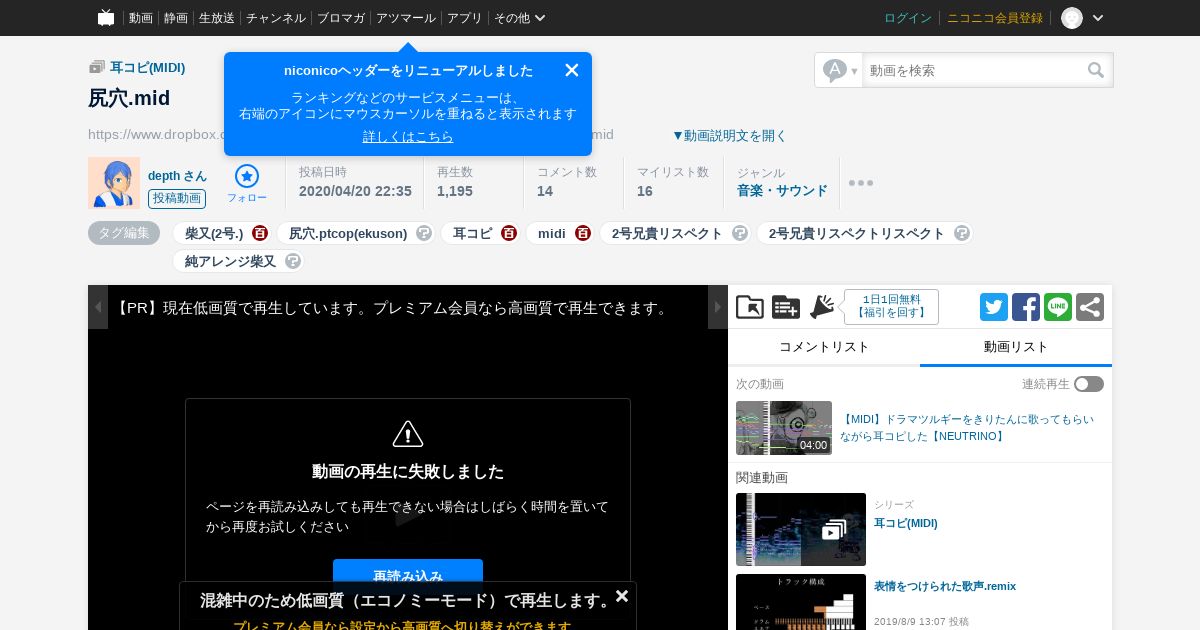Click the premium PR message text

coord(394,308)
